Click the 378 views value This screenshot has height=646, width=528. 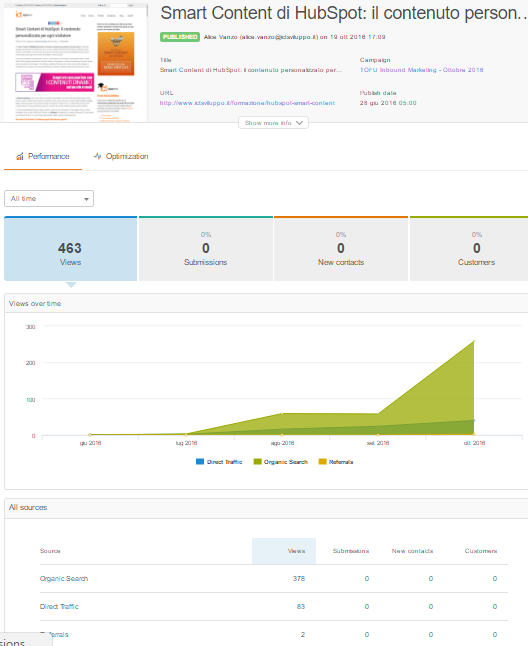(299, 578)
